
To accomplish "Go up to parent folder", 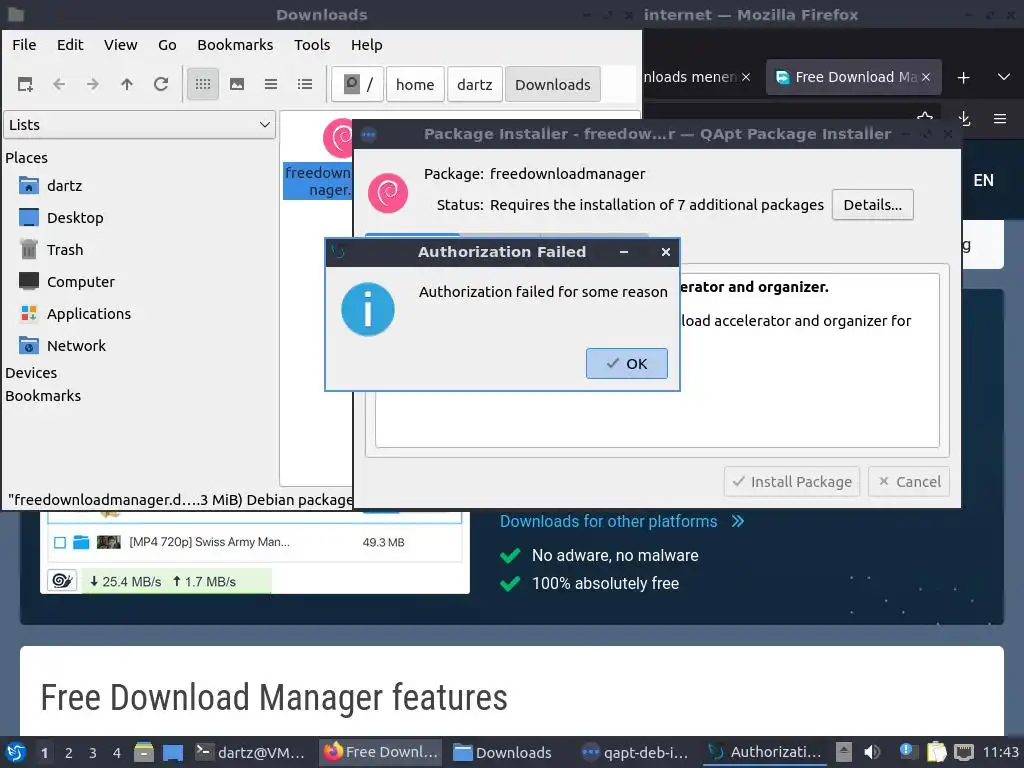I will (127, 84).
